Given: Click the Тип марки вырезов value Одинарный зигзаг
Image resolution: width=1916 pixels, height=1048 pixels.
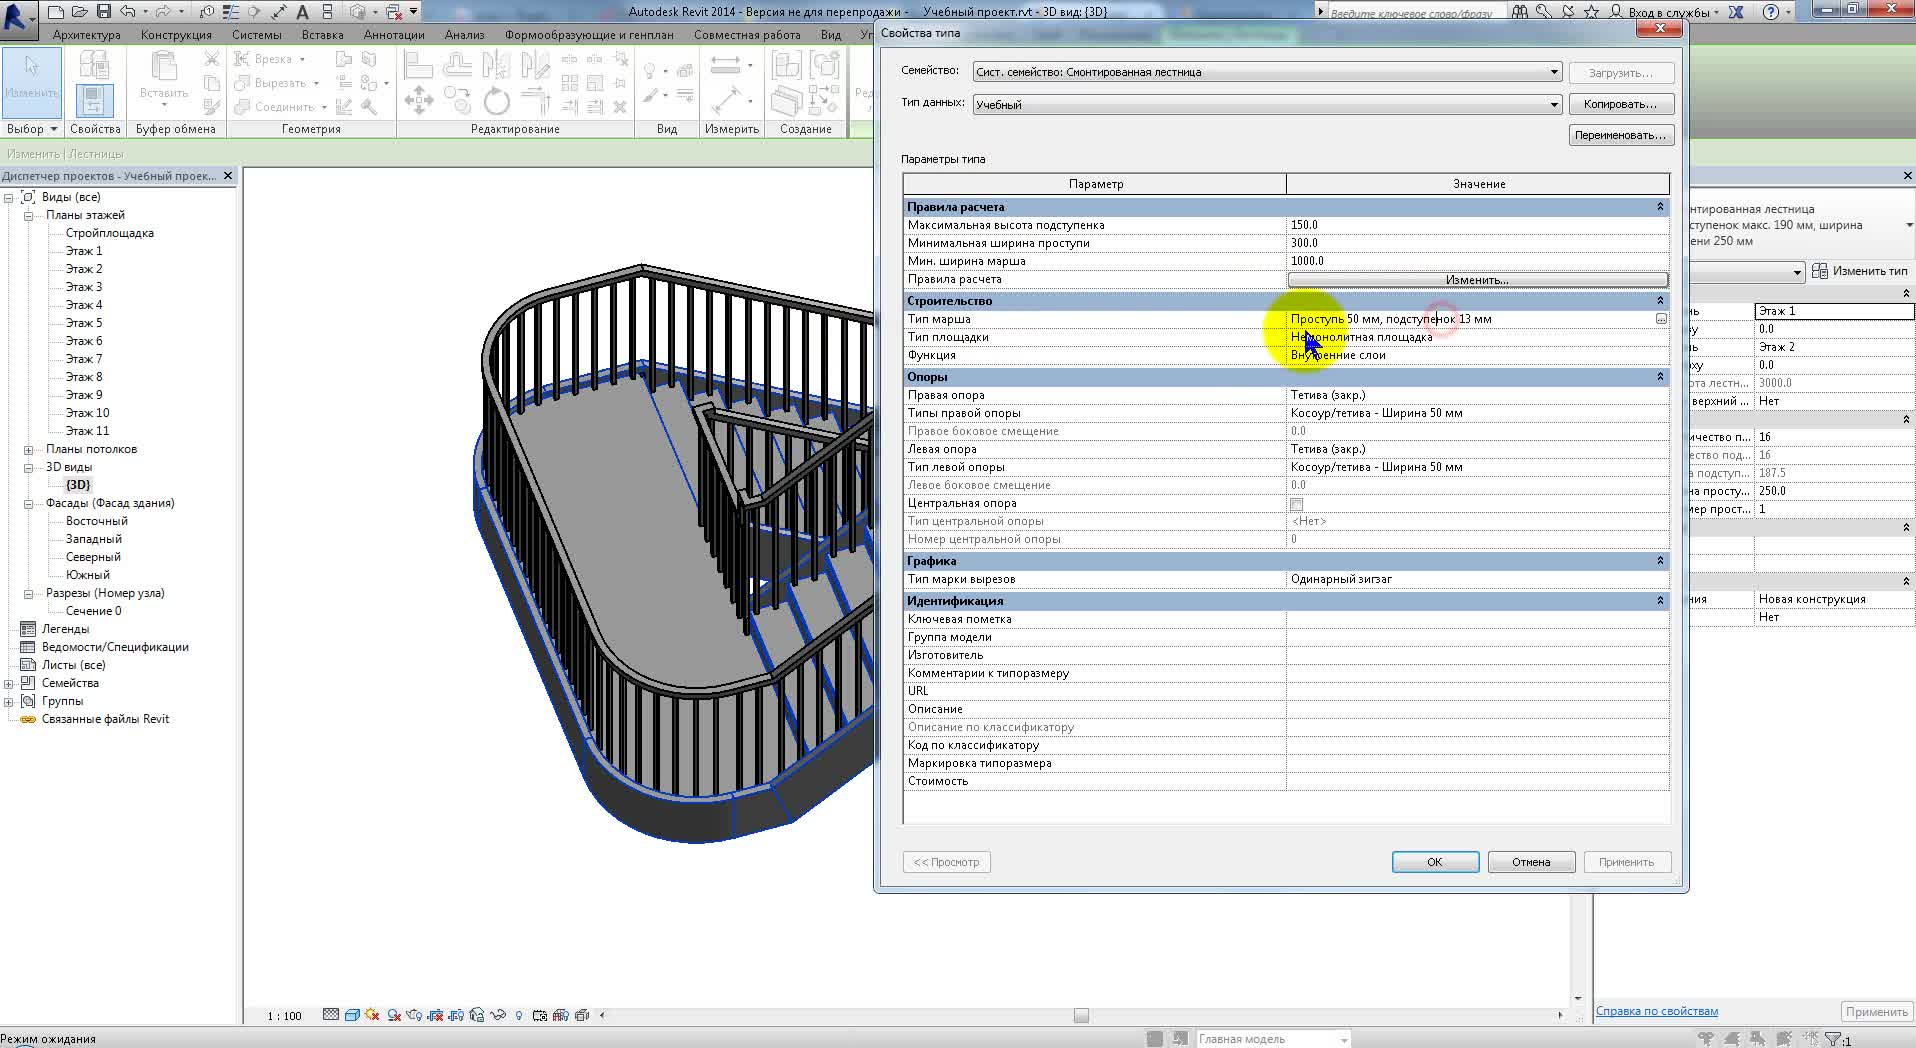Looking at the screenshot, I should [1477, 579].
